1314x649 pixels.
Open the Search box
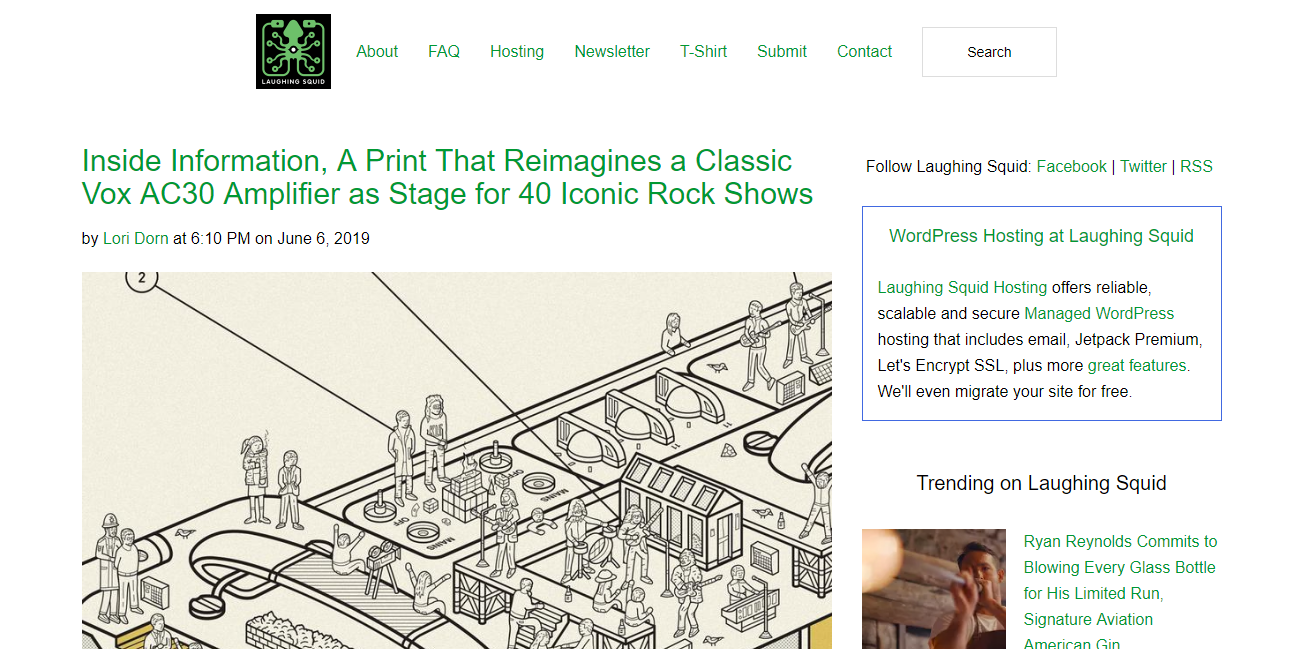click(x=988, y=51)
